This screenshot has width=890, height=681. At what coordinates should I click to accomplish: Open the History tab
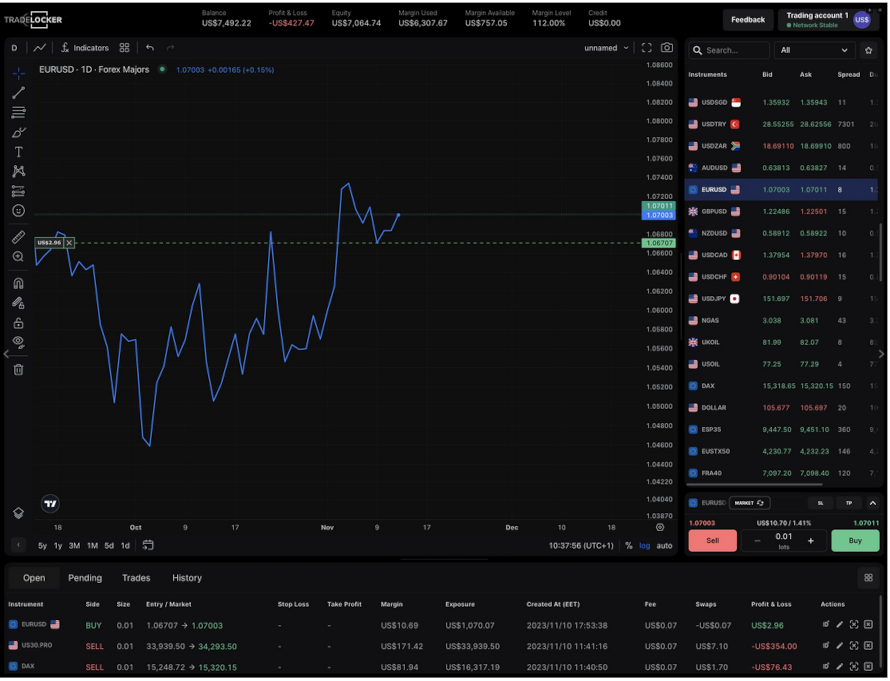point(187,578)
